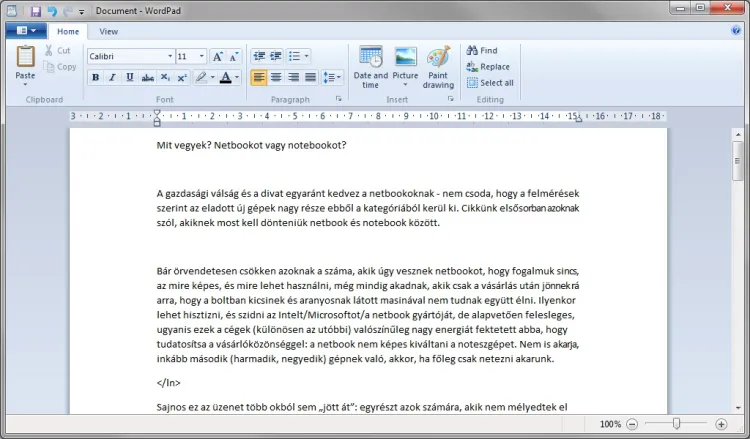Image resolution: width=750 pixels, height=439 pixels.
Task: Increase paragraph indent
Action: point(276,56)
